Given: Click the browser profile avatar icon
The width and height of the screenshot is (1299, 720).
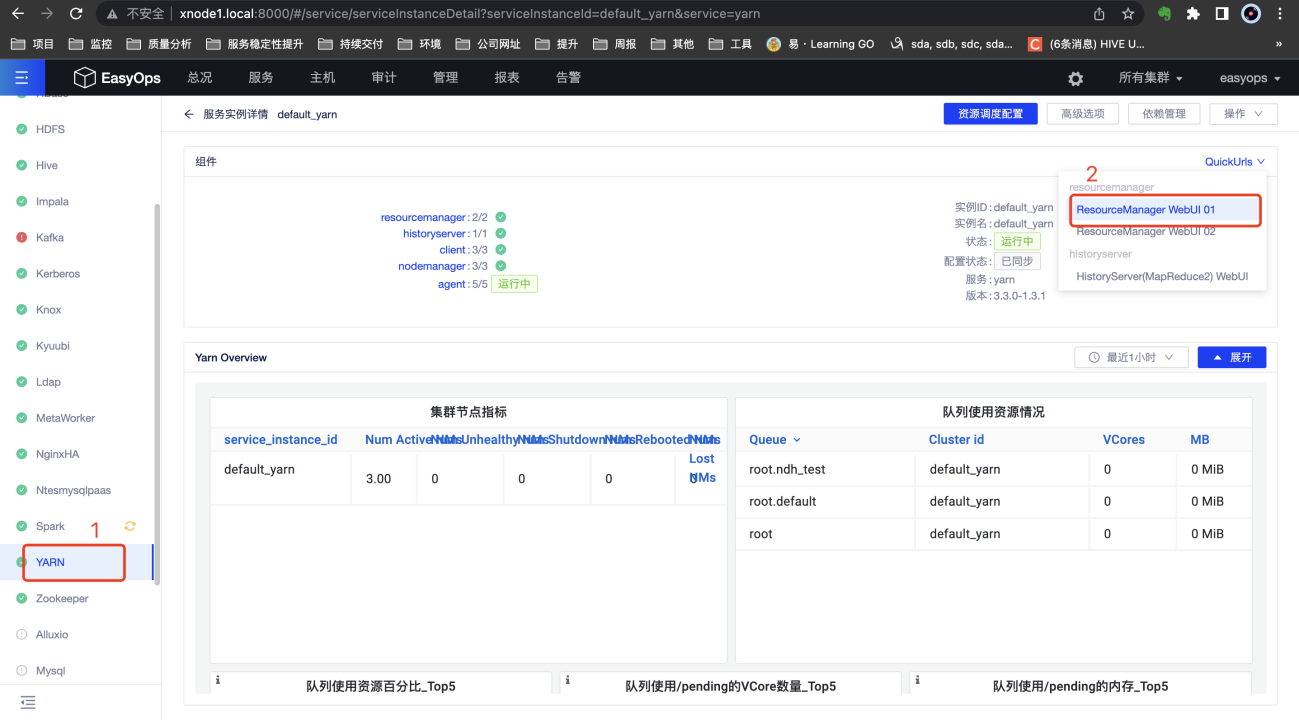Looking at the screenshot, I should (1251, 14).
